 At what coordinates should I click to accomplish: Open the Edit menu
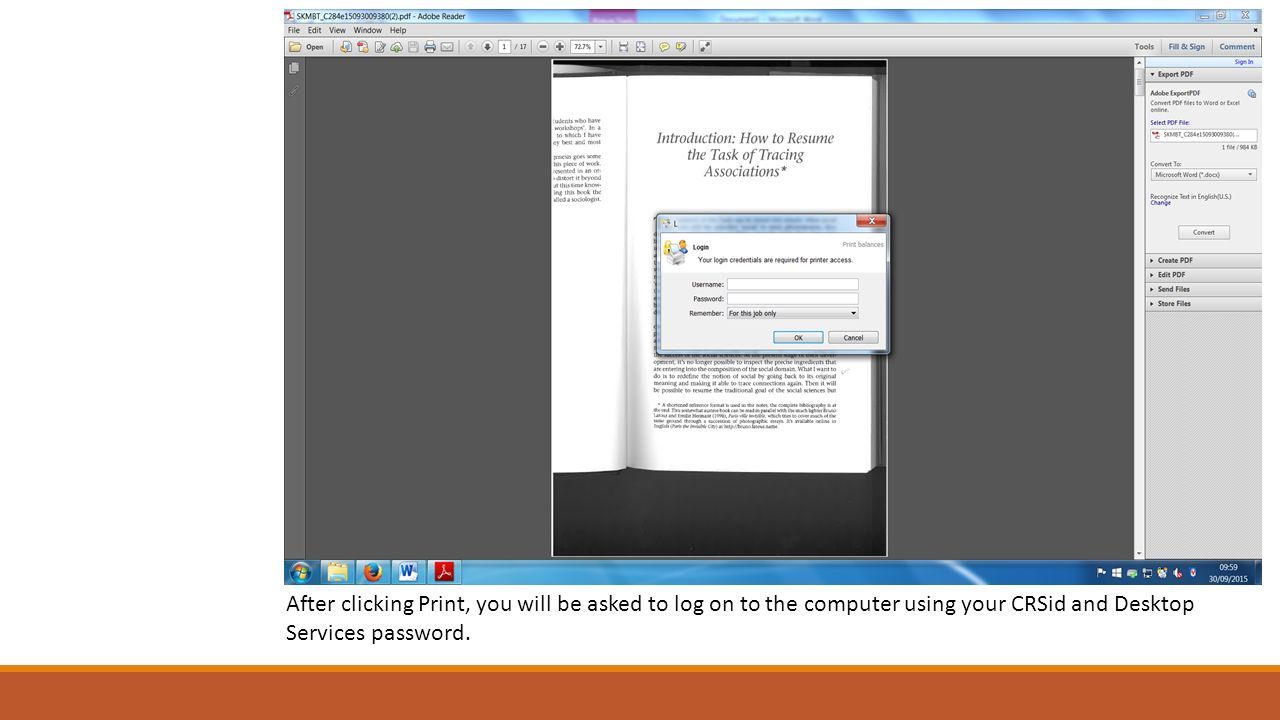tap(315, 30)
